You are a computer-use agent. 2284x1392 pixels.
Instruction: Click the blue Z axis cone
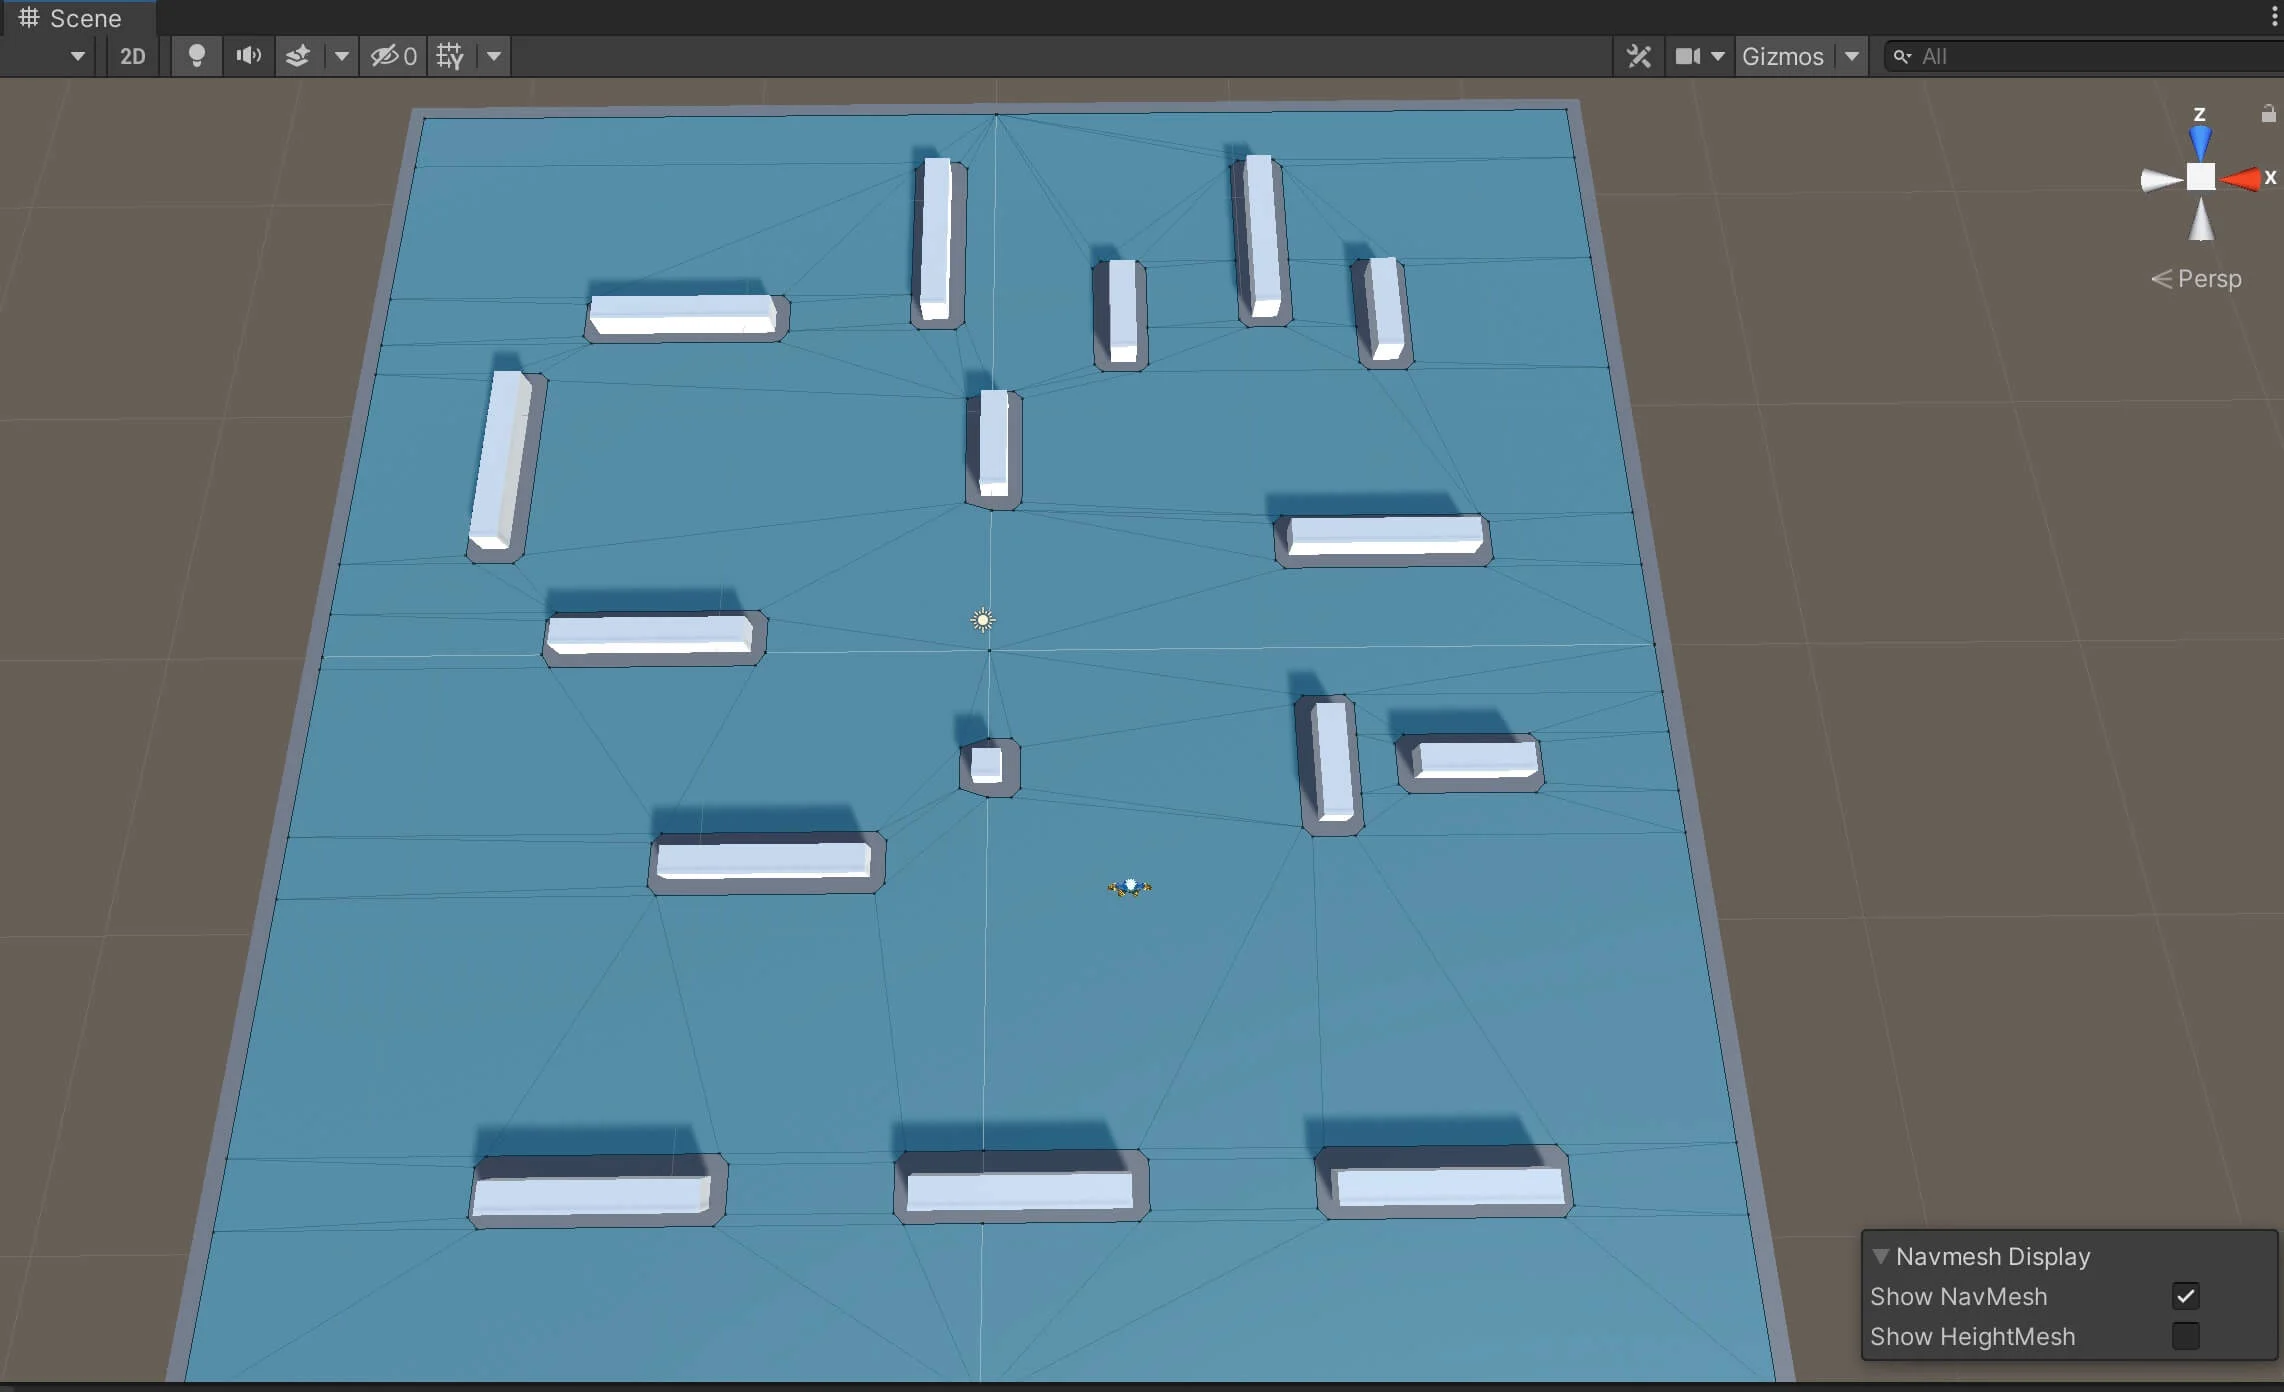click(x=2200, y=141)
